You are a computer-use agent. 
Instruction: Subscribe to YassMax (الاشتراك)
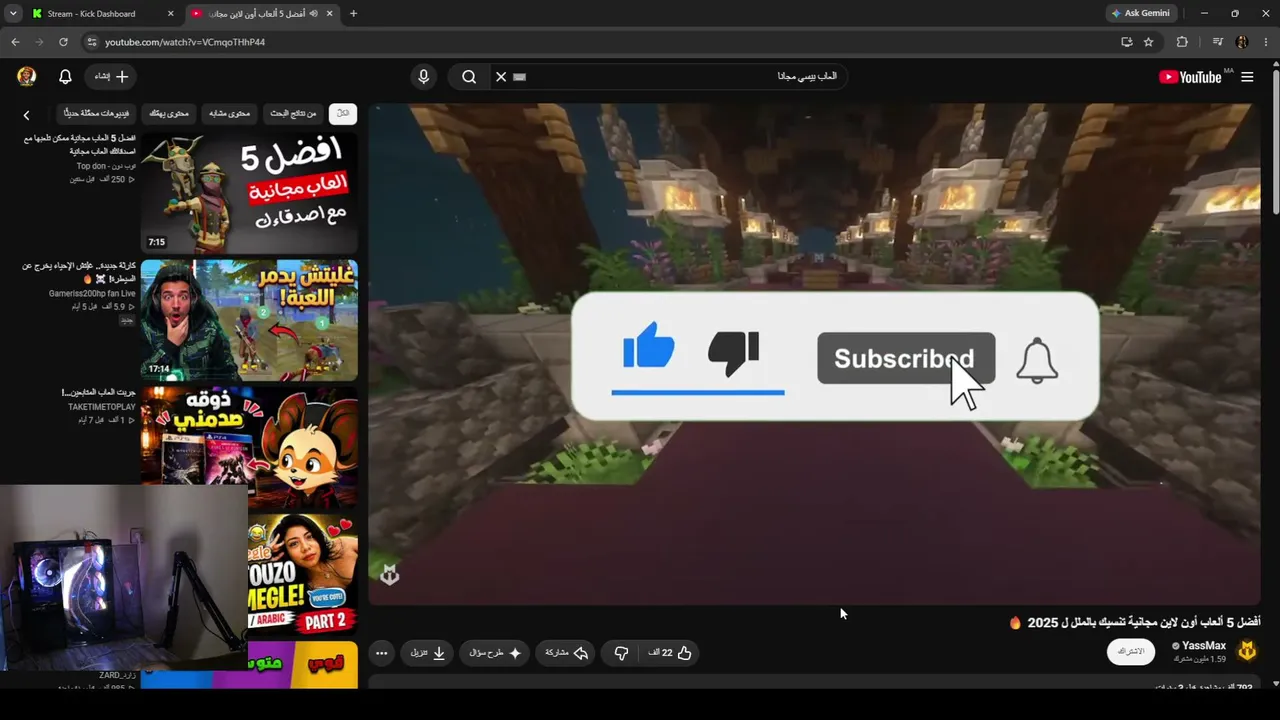tap(1131, 652)
